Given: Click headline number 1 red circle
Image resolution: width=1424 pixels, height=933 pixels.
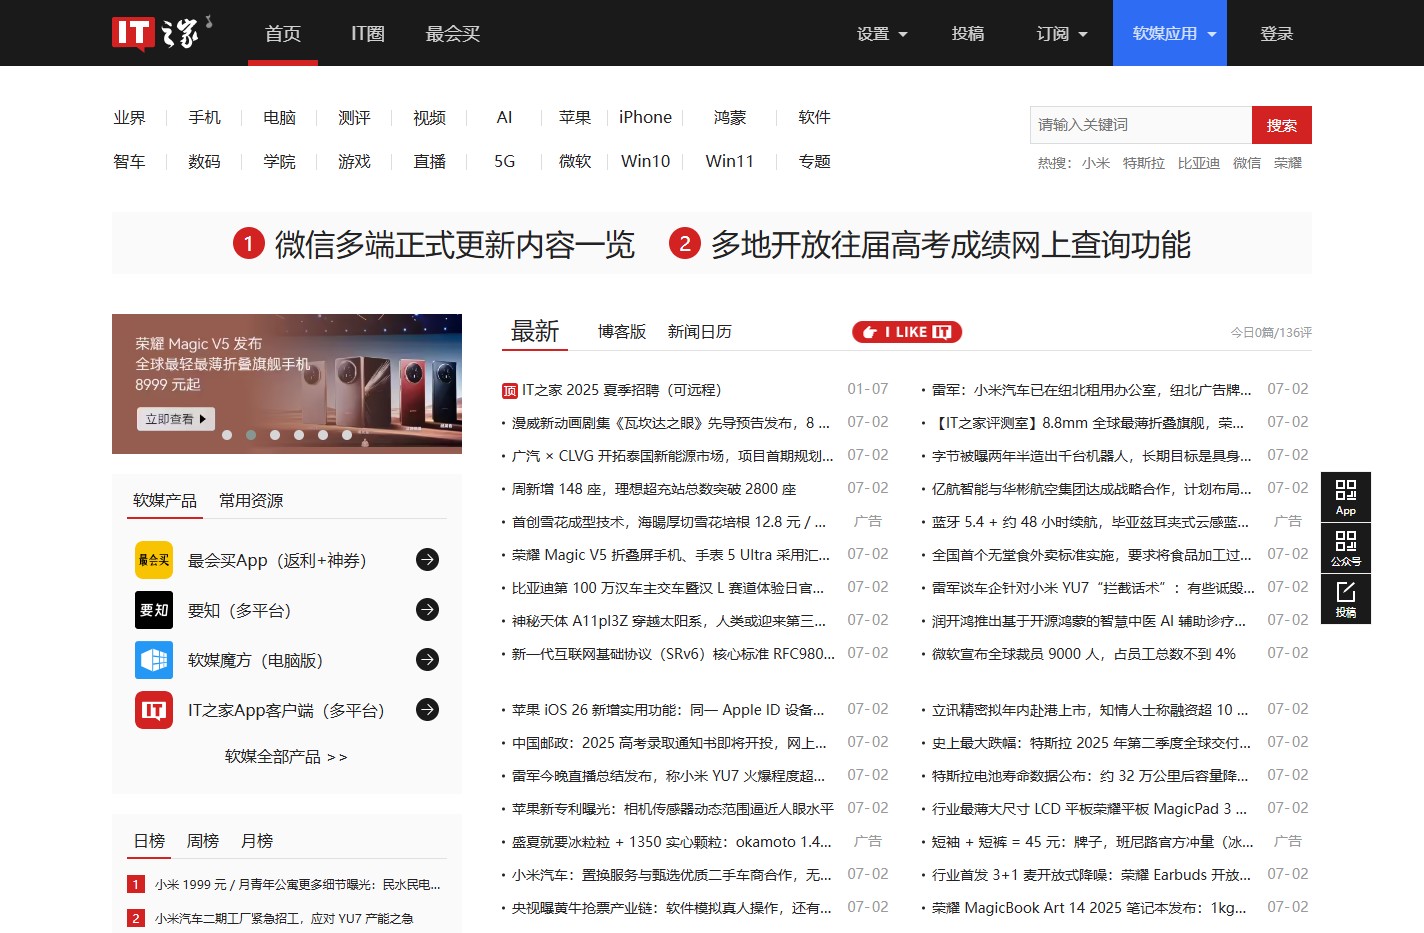Looking at the screenshot, I should coord(248,244).
